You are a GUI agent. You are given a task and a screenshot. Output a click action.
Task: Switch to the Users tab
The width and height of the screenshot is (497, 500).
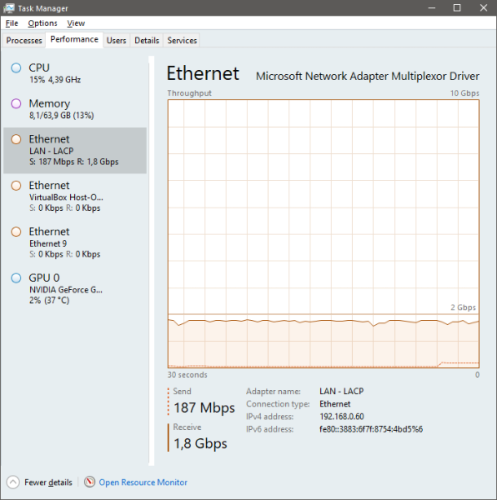(x=116, y=40)
